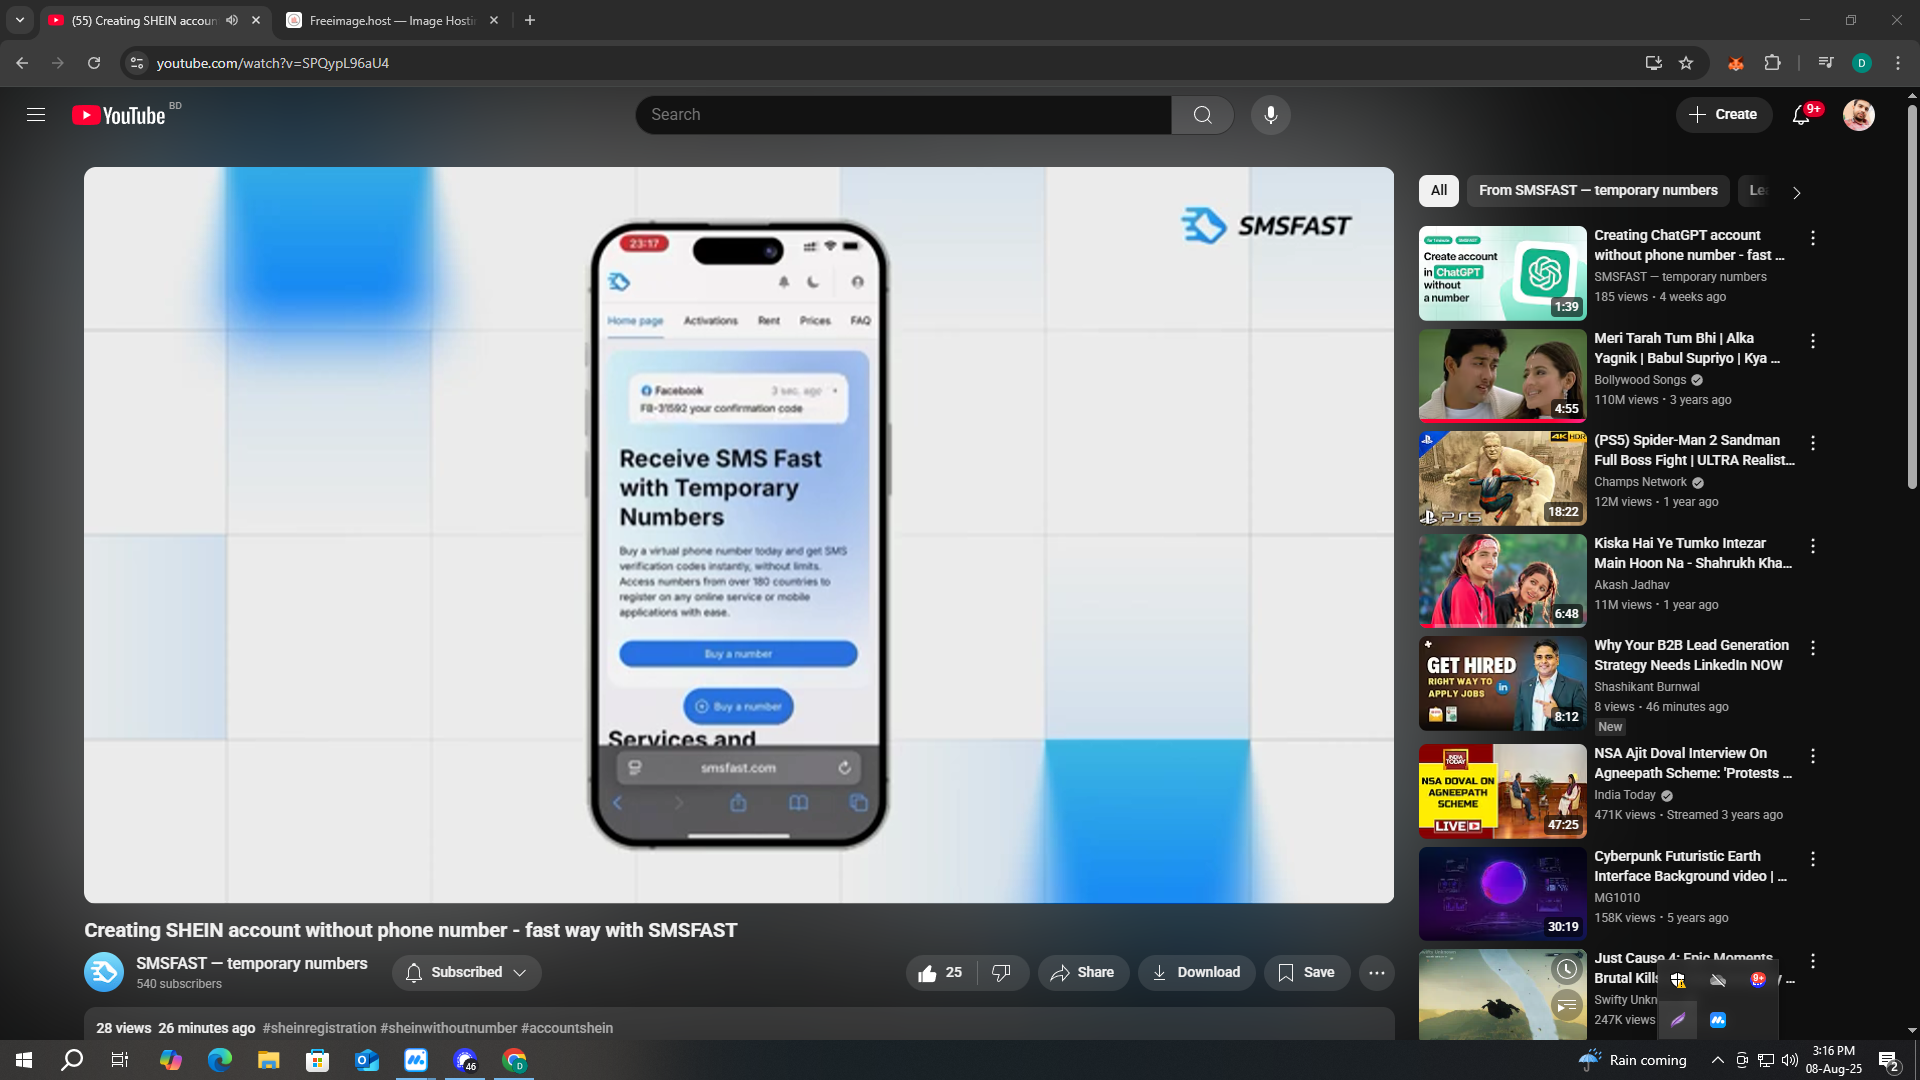Open options for B2B Lead Generation video
The height and width of the screenshot is (1080, 1920).
pos(1812,648)
